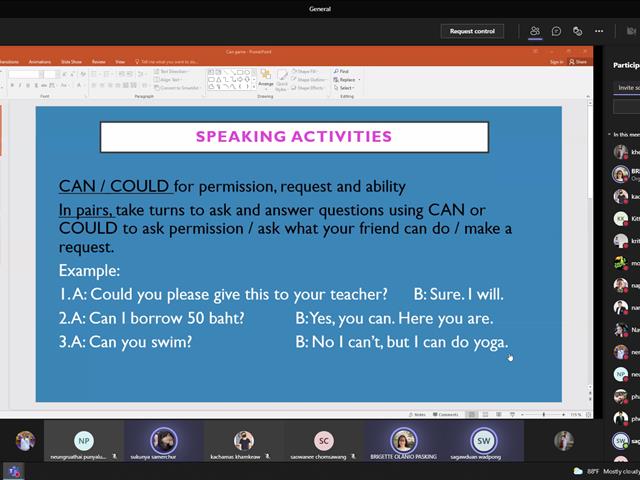640x480 pixels.
Task: Click Find in the Editing group
Action: (x=341, y=71)
